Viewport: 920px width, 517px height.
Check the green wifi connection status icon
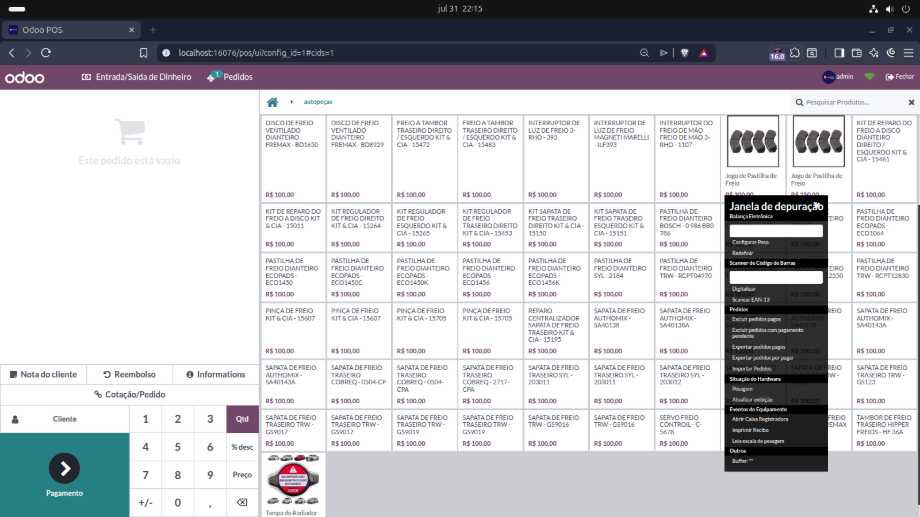(x=870, y=77)
